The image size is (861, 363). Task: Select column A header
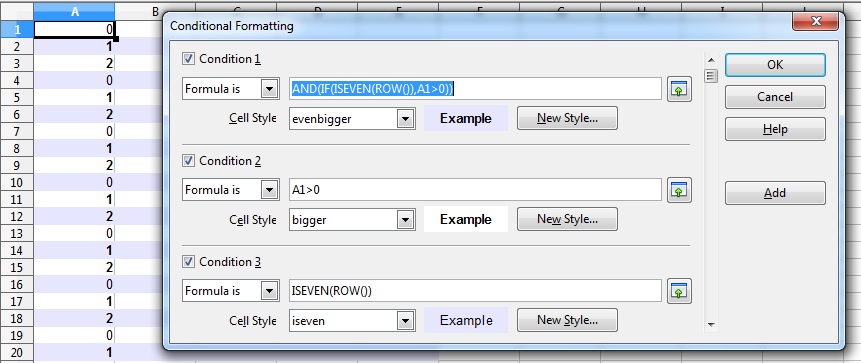click(x=75, y=11)
